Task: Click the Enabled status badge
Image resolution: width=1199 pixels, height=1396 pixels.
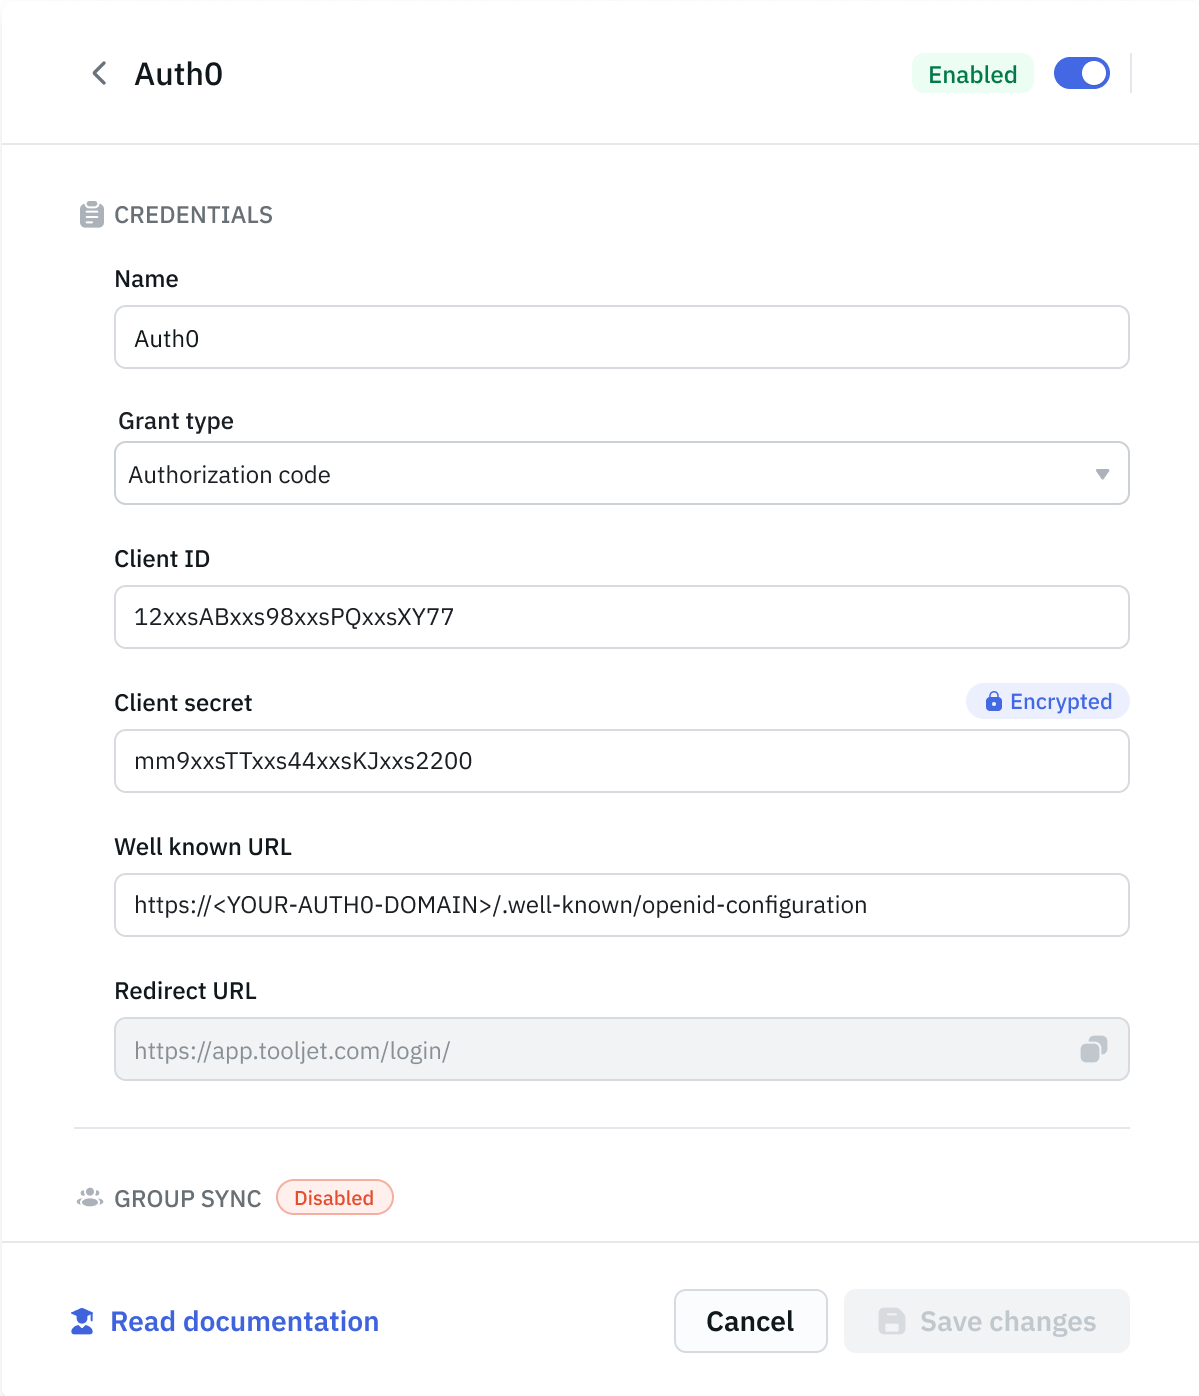Action: (971, 73)
